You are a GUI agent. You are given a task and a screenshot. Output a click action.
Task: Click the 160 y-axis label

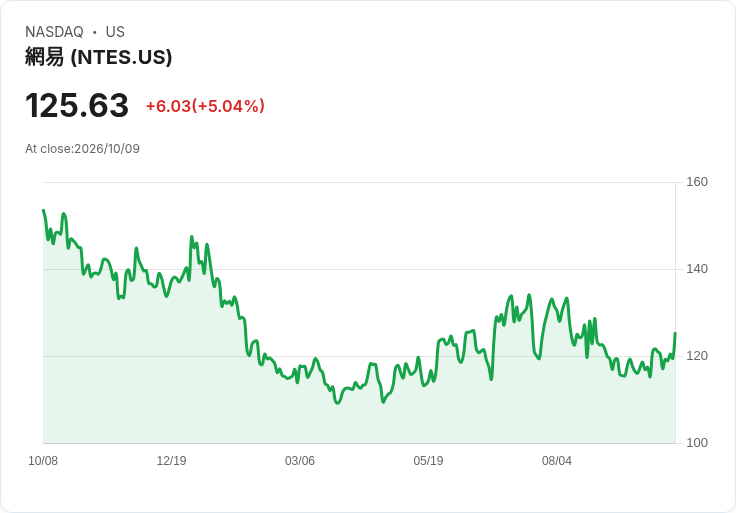pyautogui.click(x=697, y=182)
